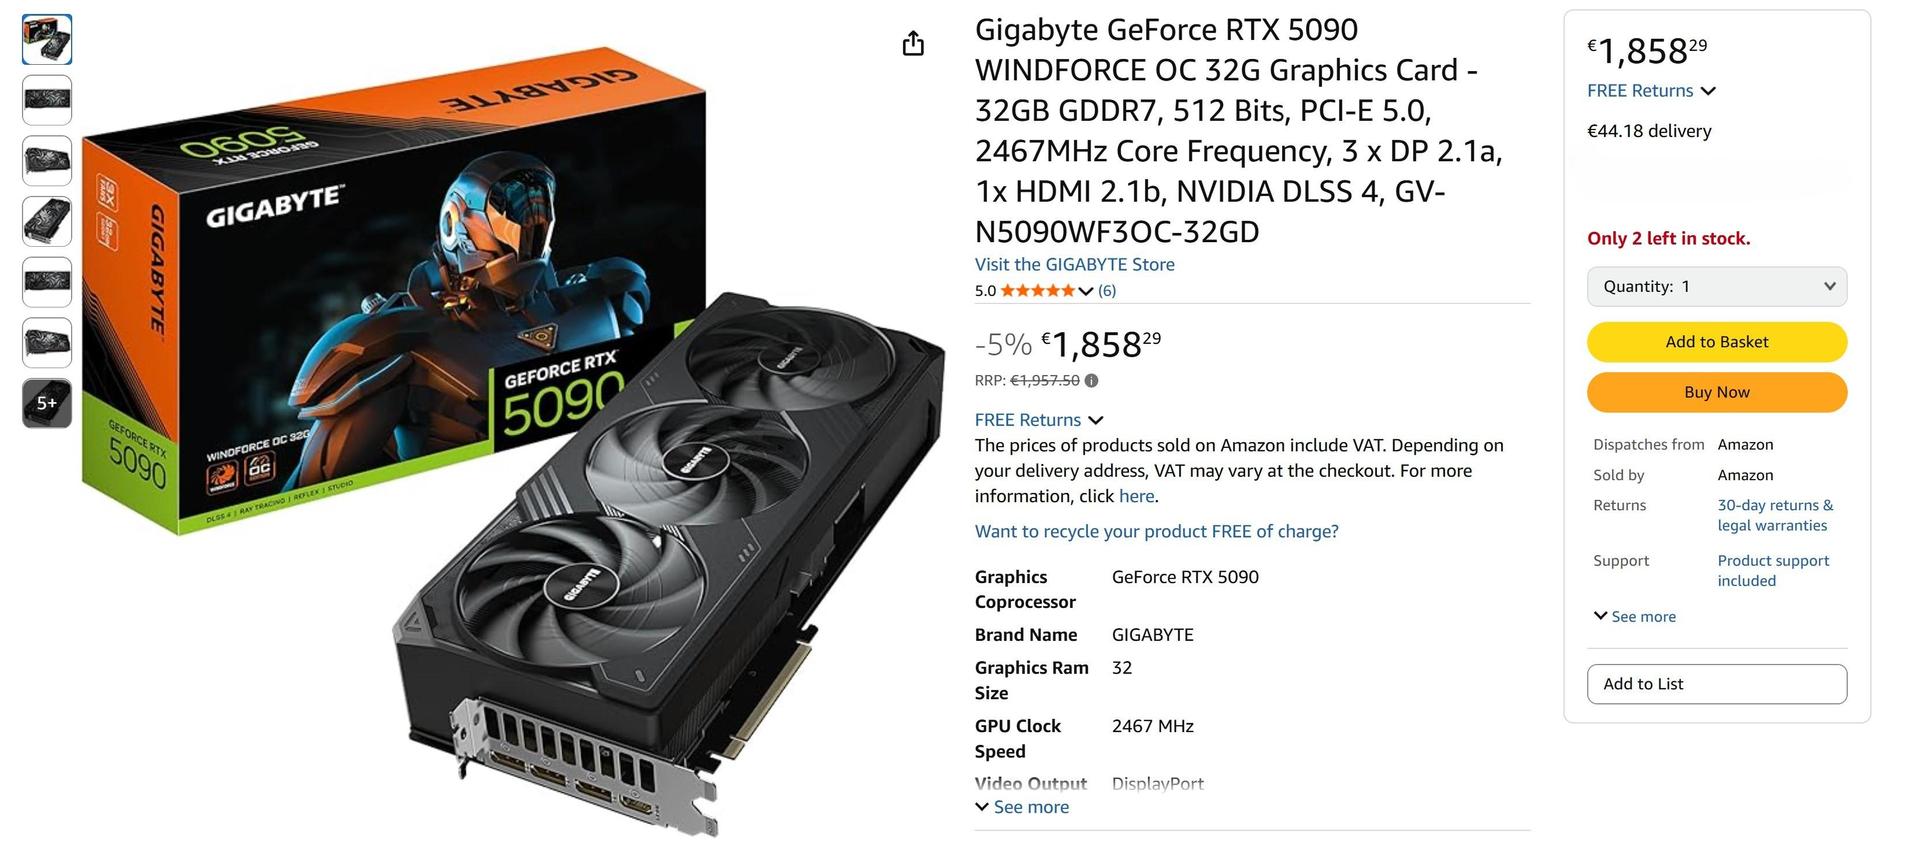Open the 5+ more images thumbnail
The height and width of the screenshot is (842, 1920).
[47, 403]
